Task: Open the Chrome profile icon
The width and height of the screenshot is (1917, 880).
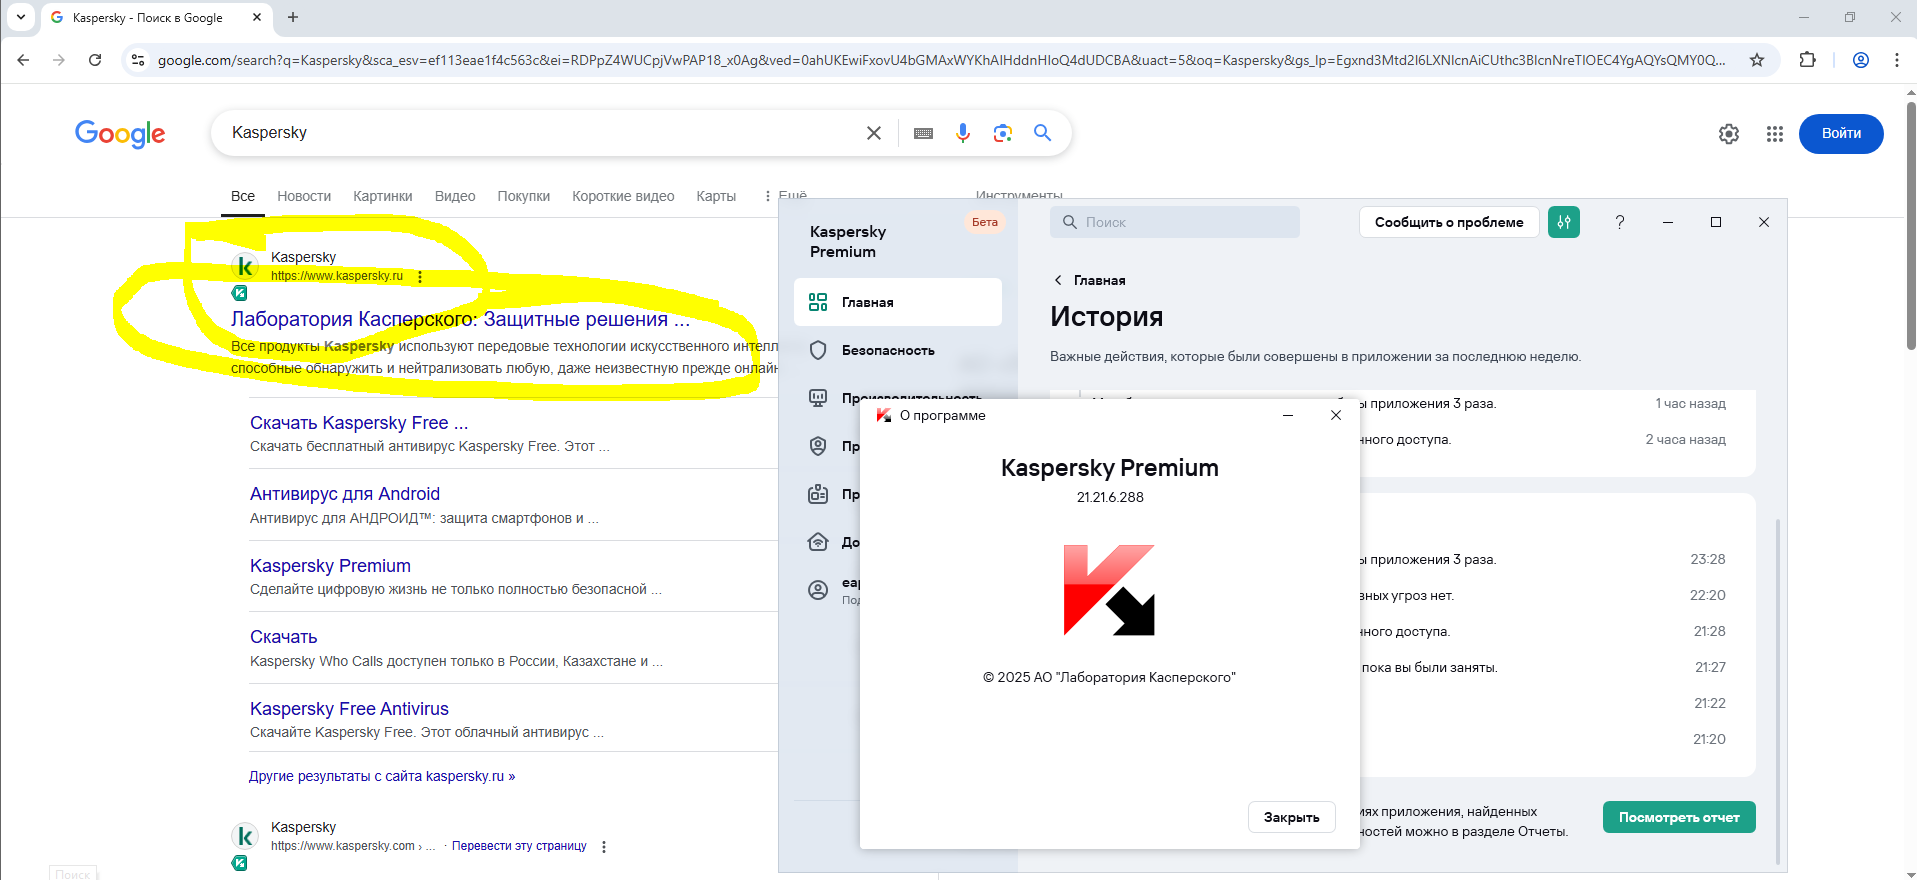Action: point(1861,60)
